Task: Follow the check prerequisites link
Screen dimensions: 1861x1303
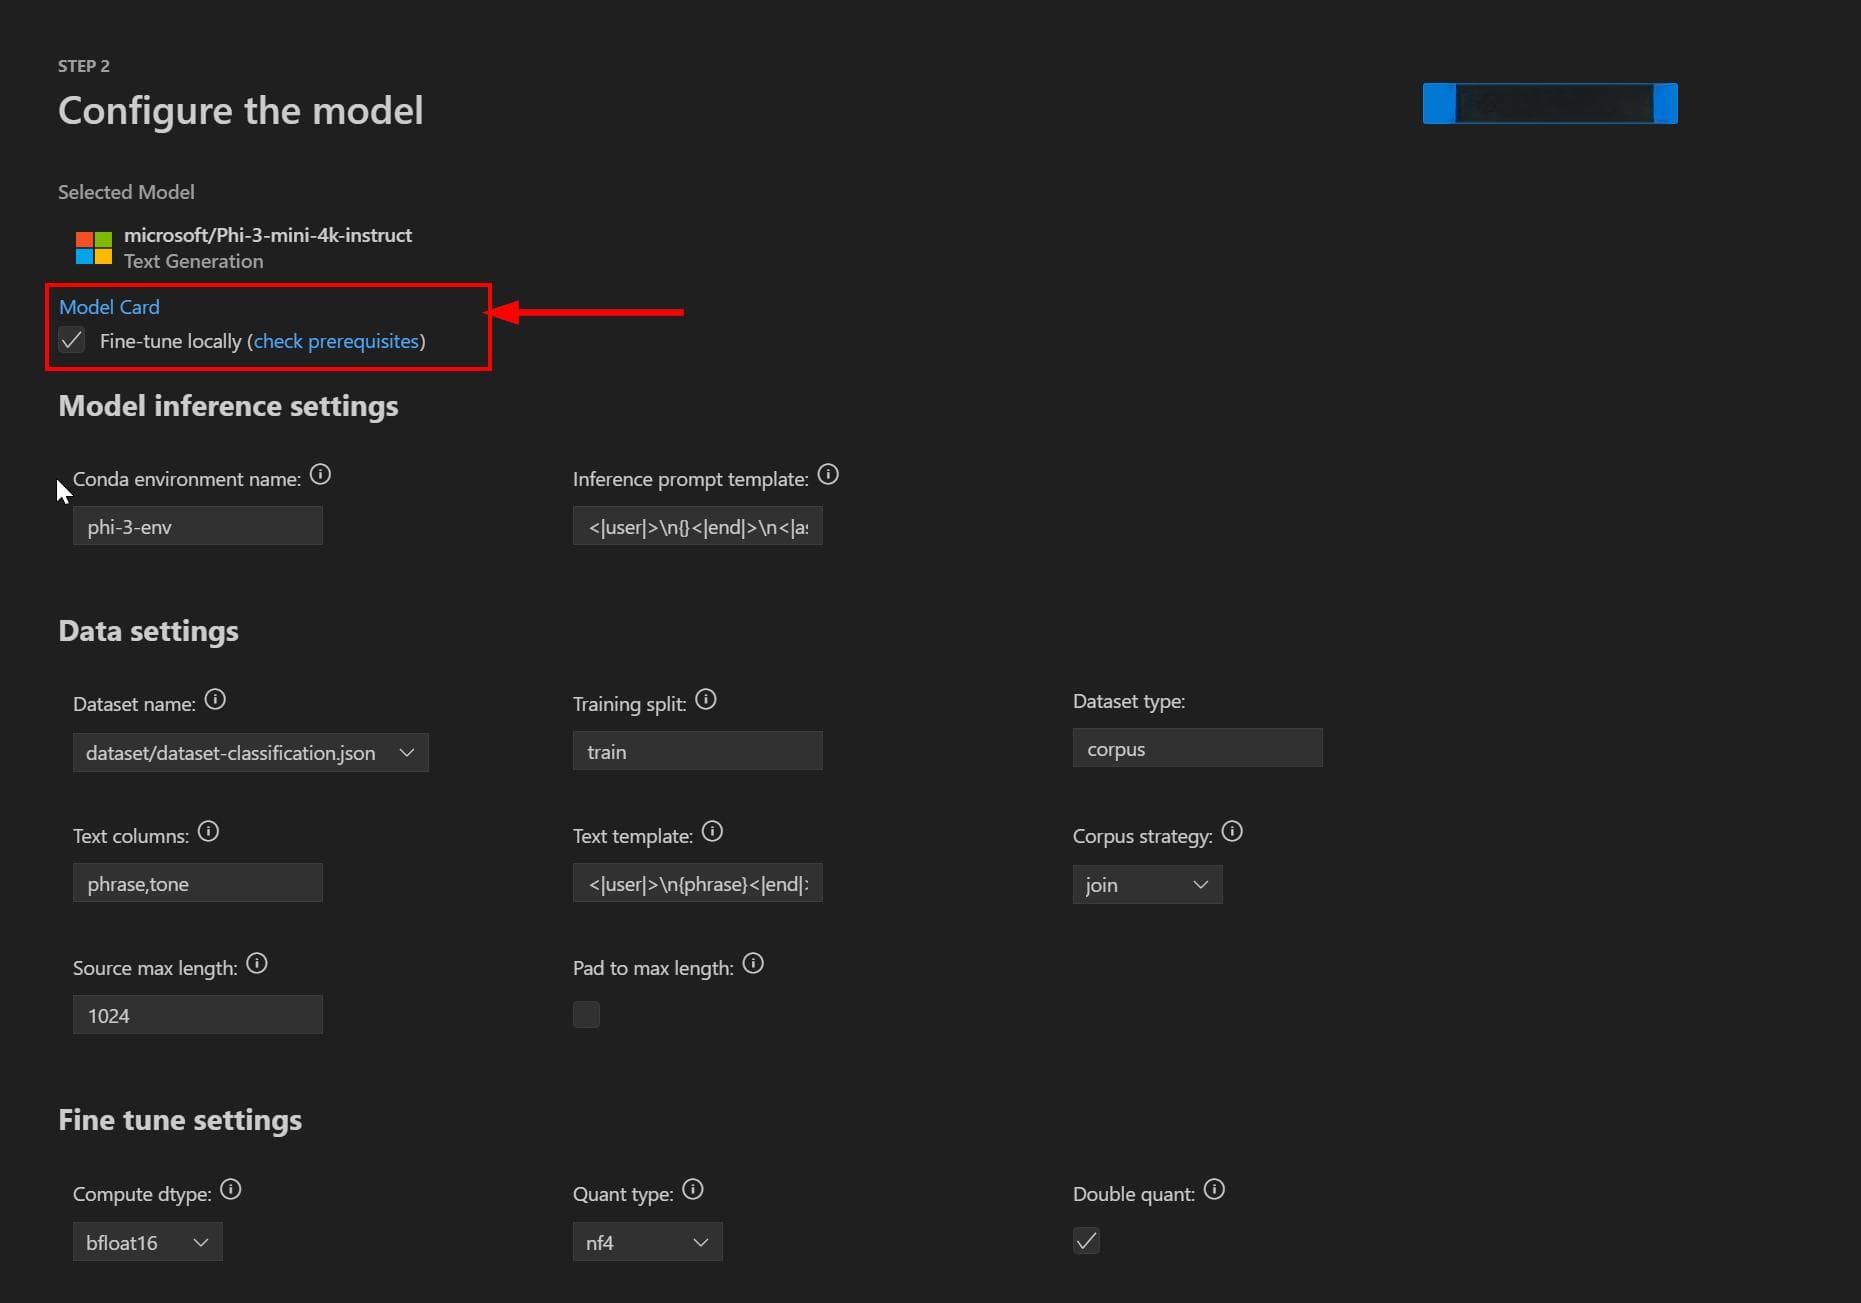Action: 336,341
